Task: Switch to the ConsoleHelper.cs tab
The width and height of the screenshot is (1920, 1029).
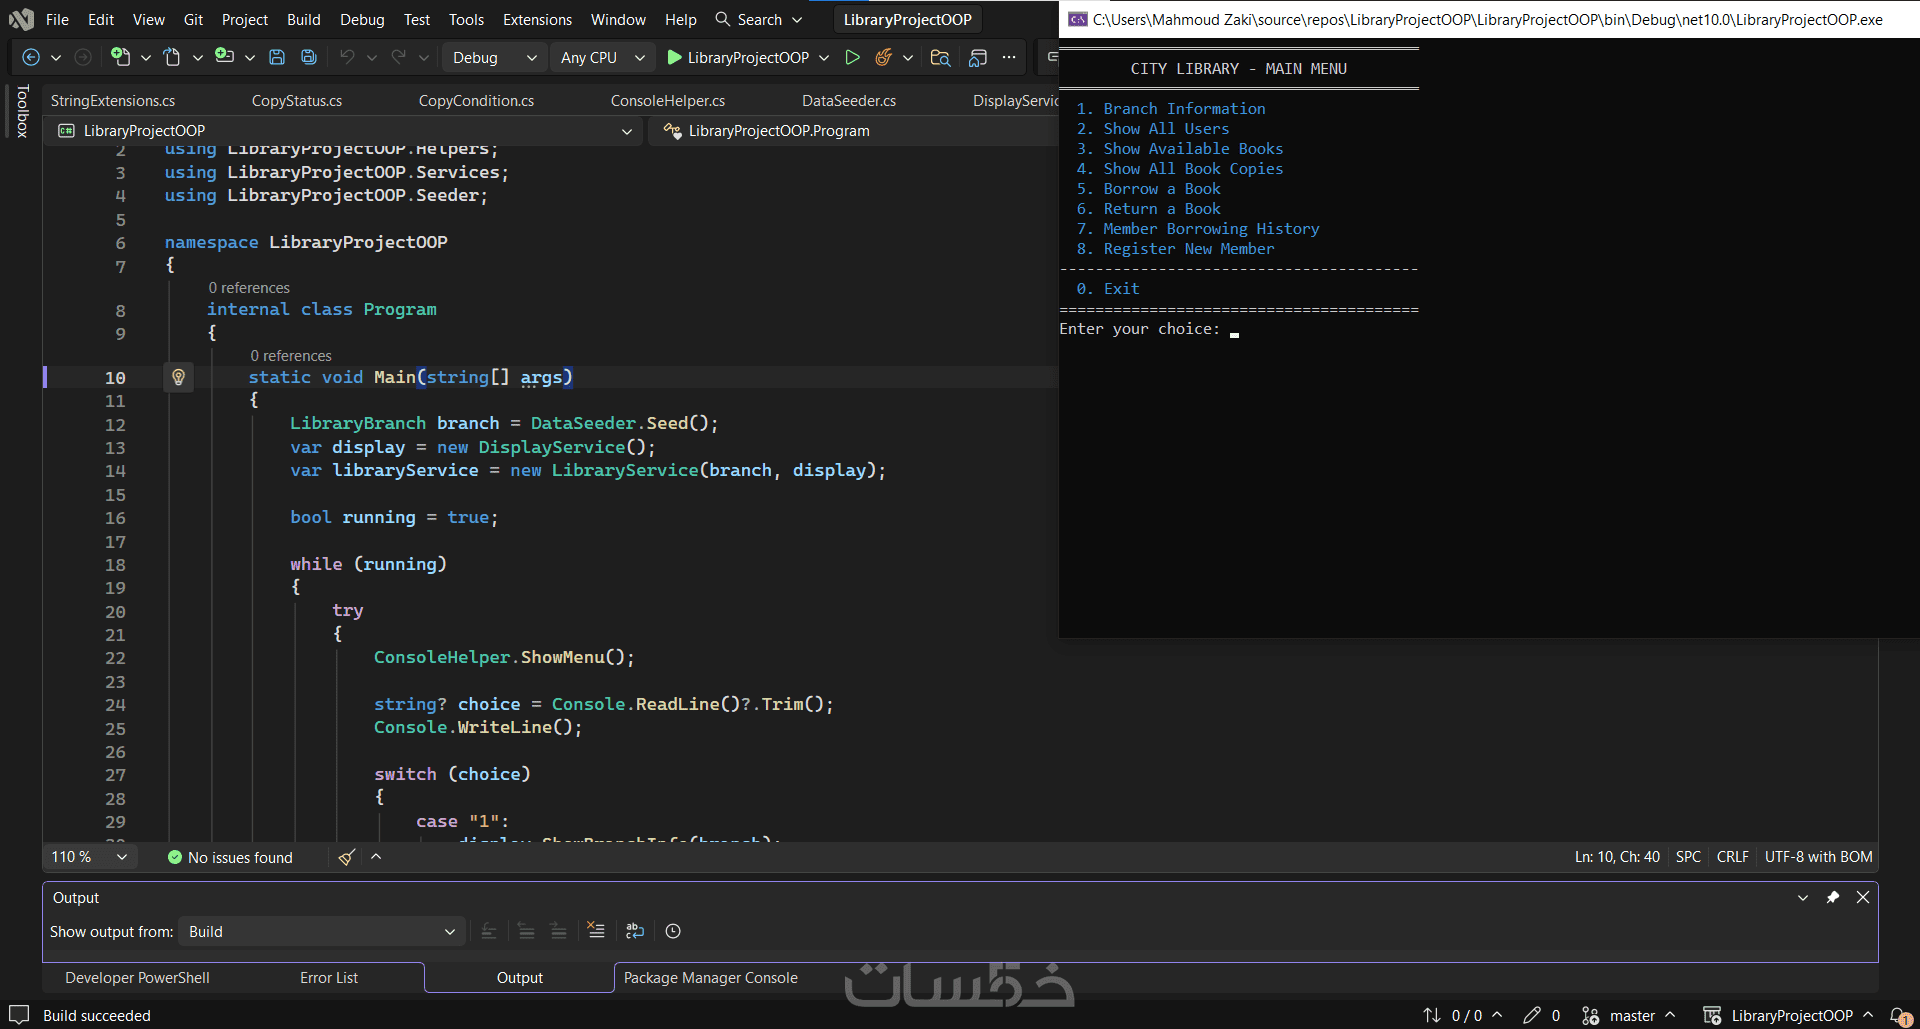Action: click(668, 101)
